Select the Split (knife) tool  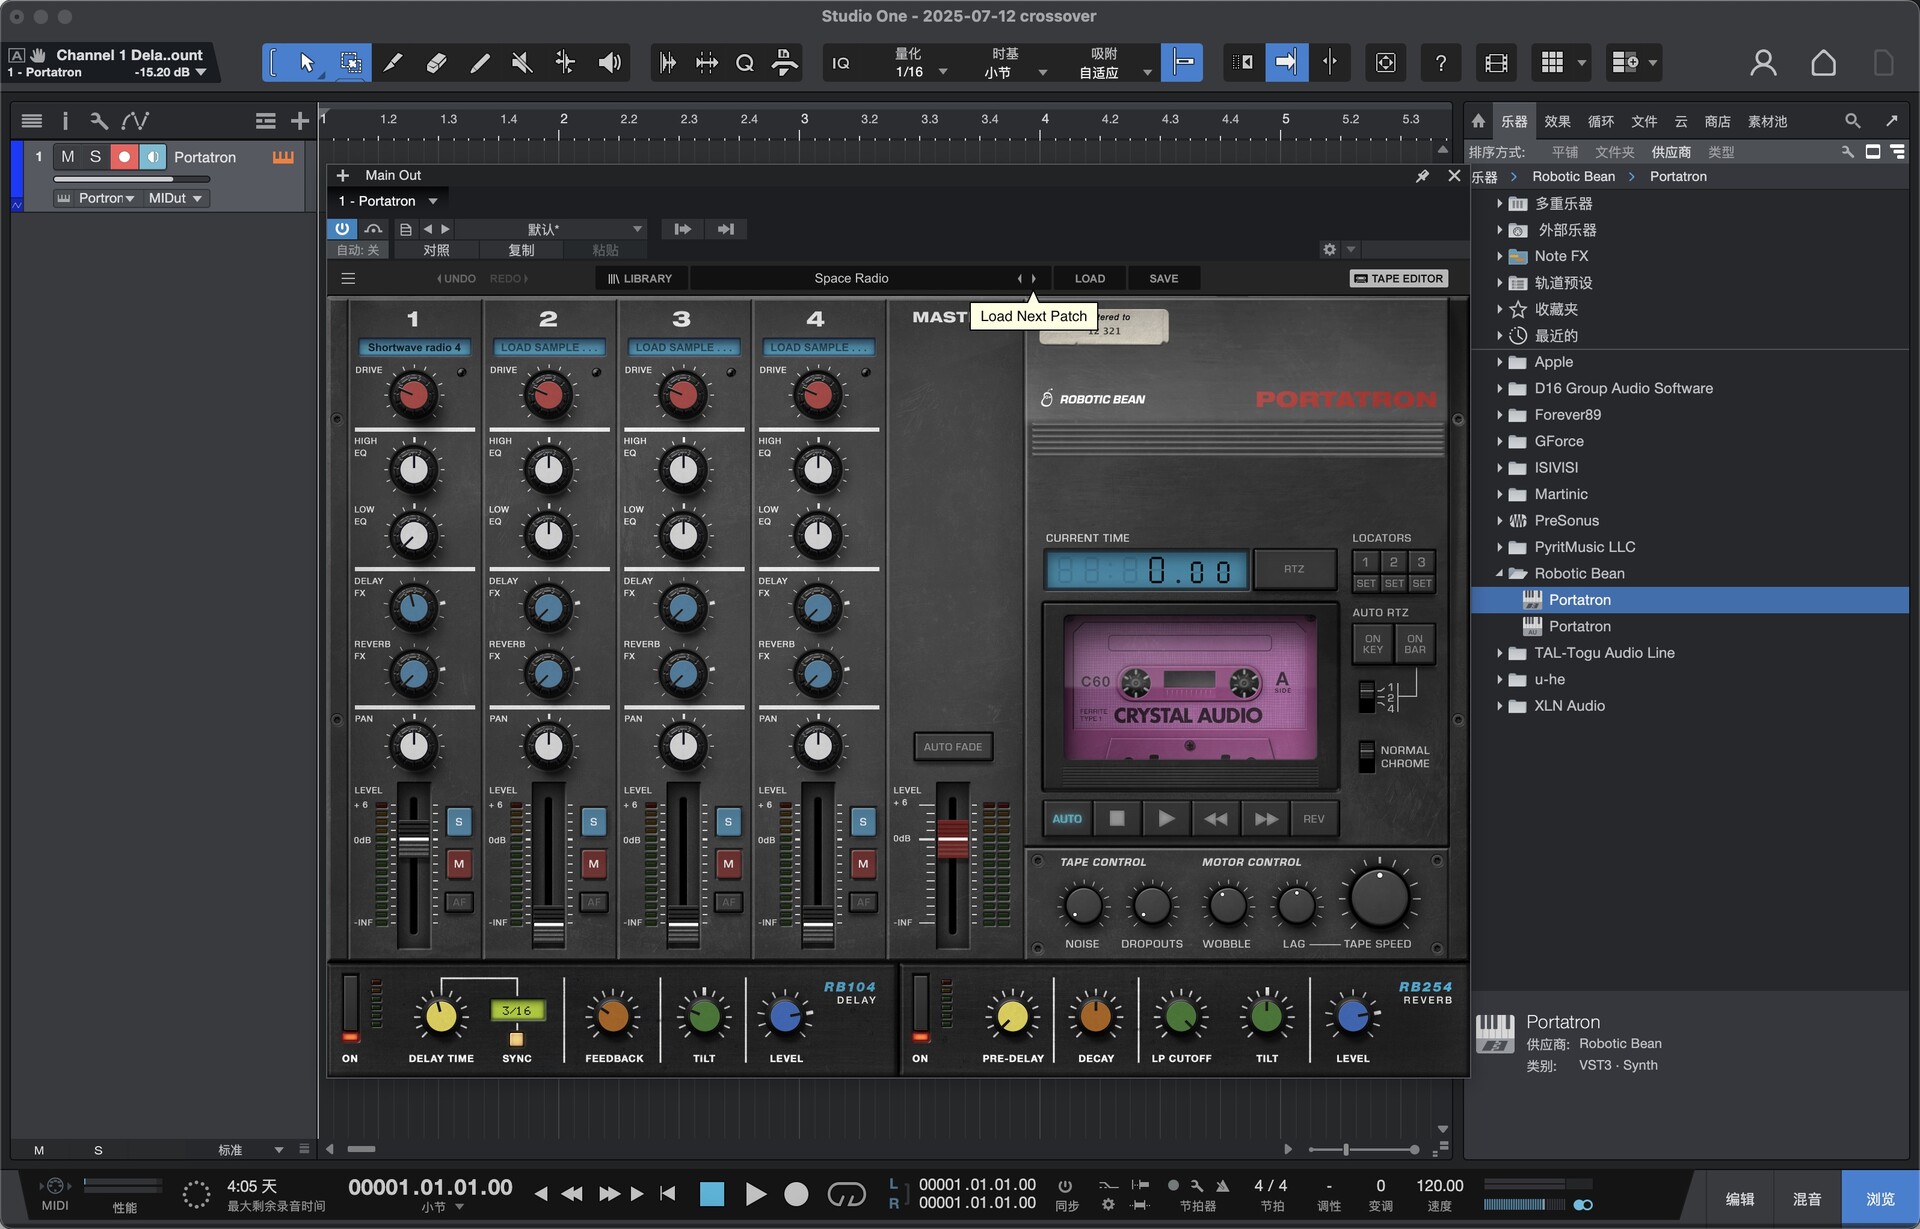tap(393, 63)
